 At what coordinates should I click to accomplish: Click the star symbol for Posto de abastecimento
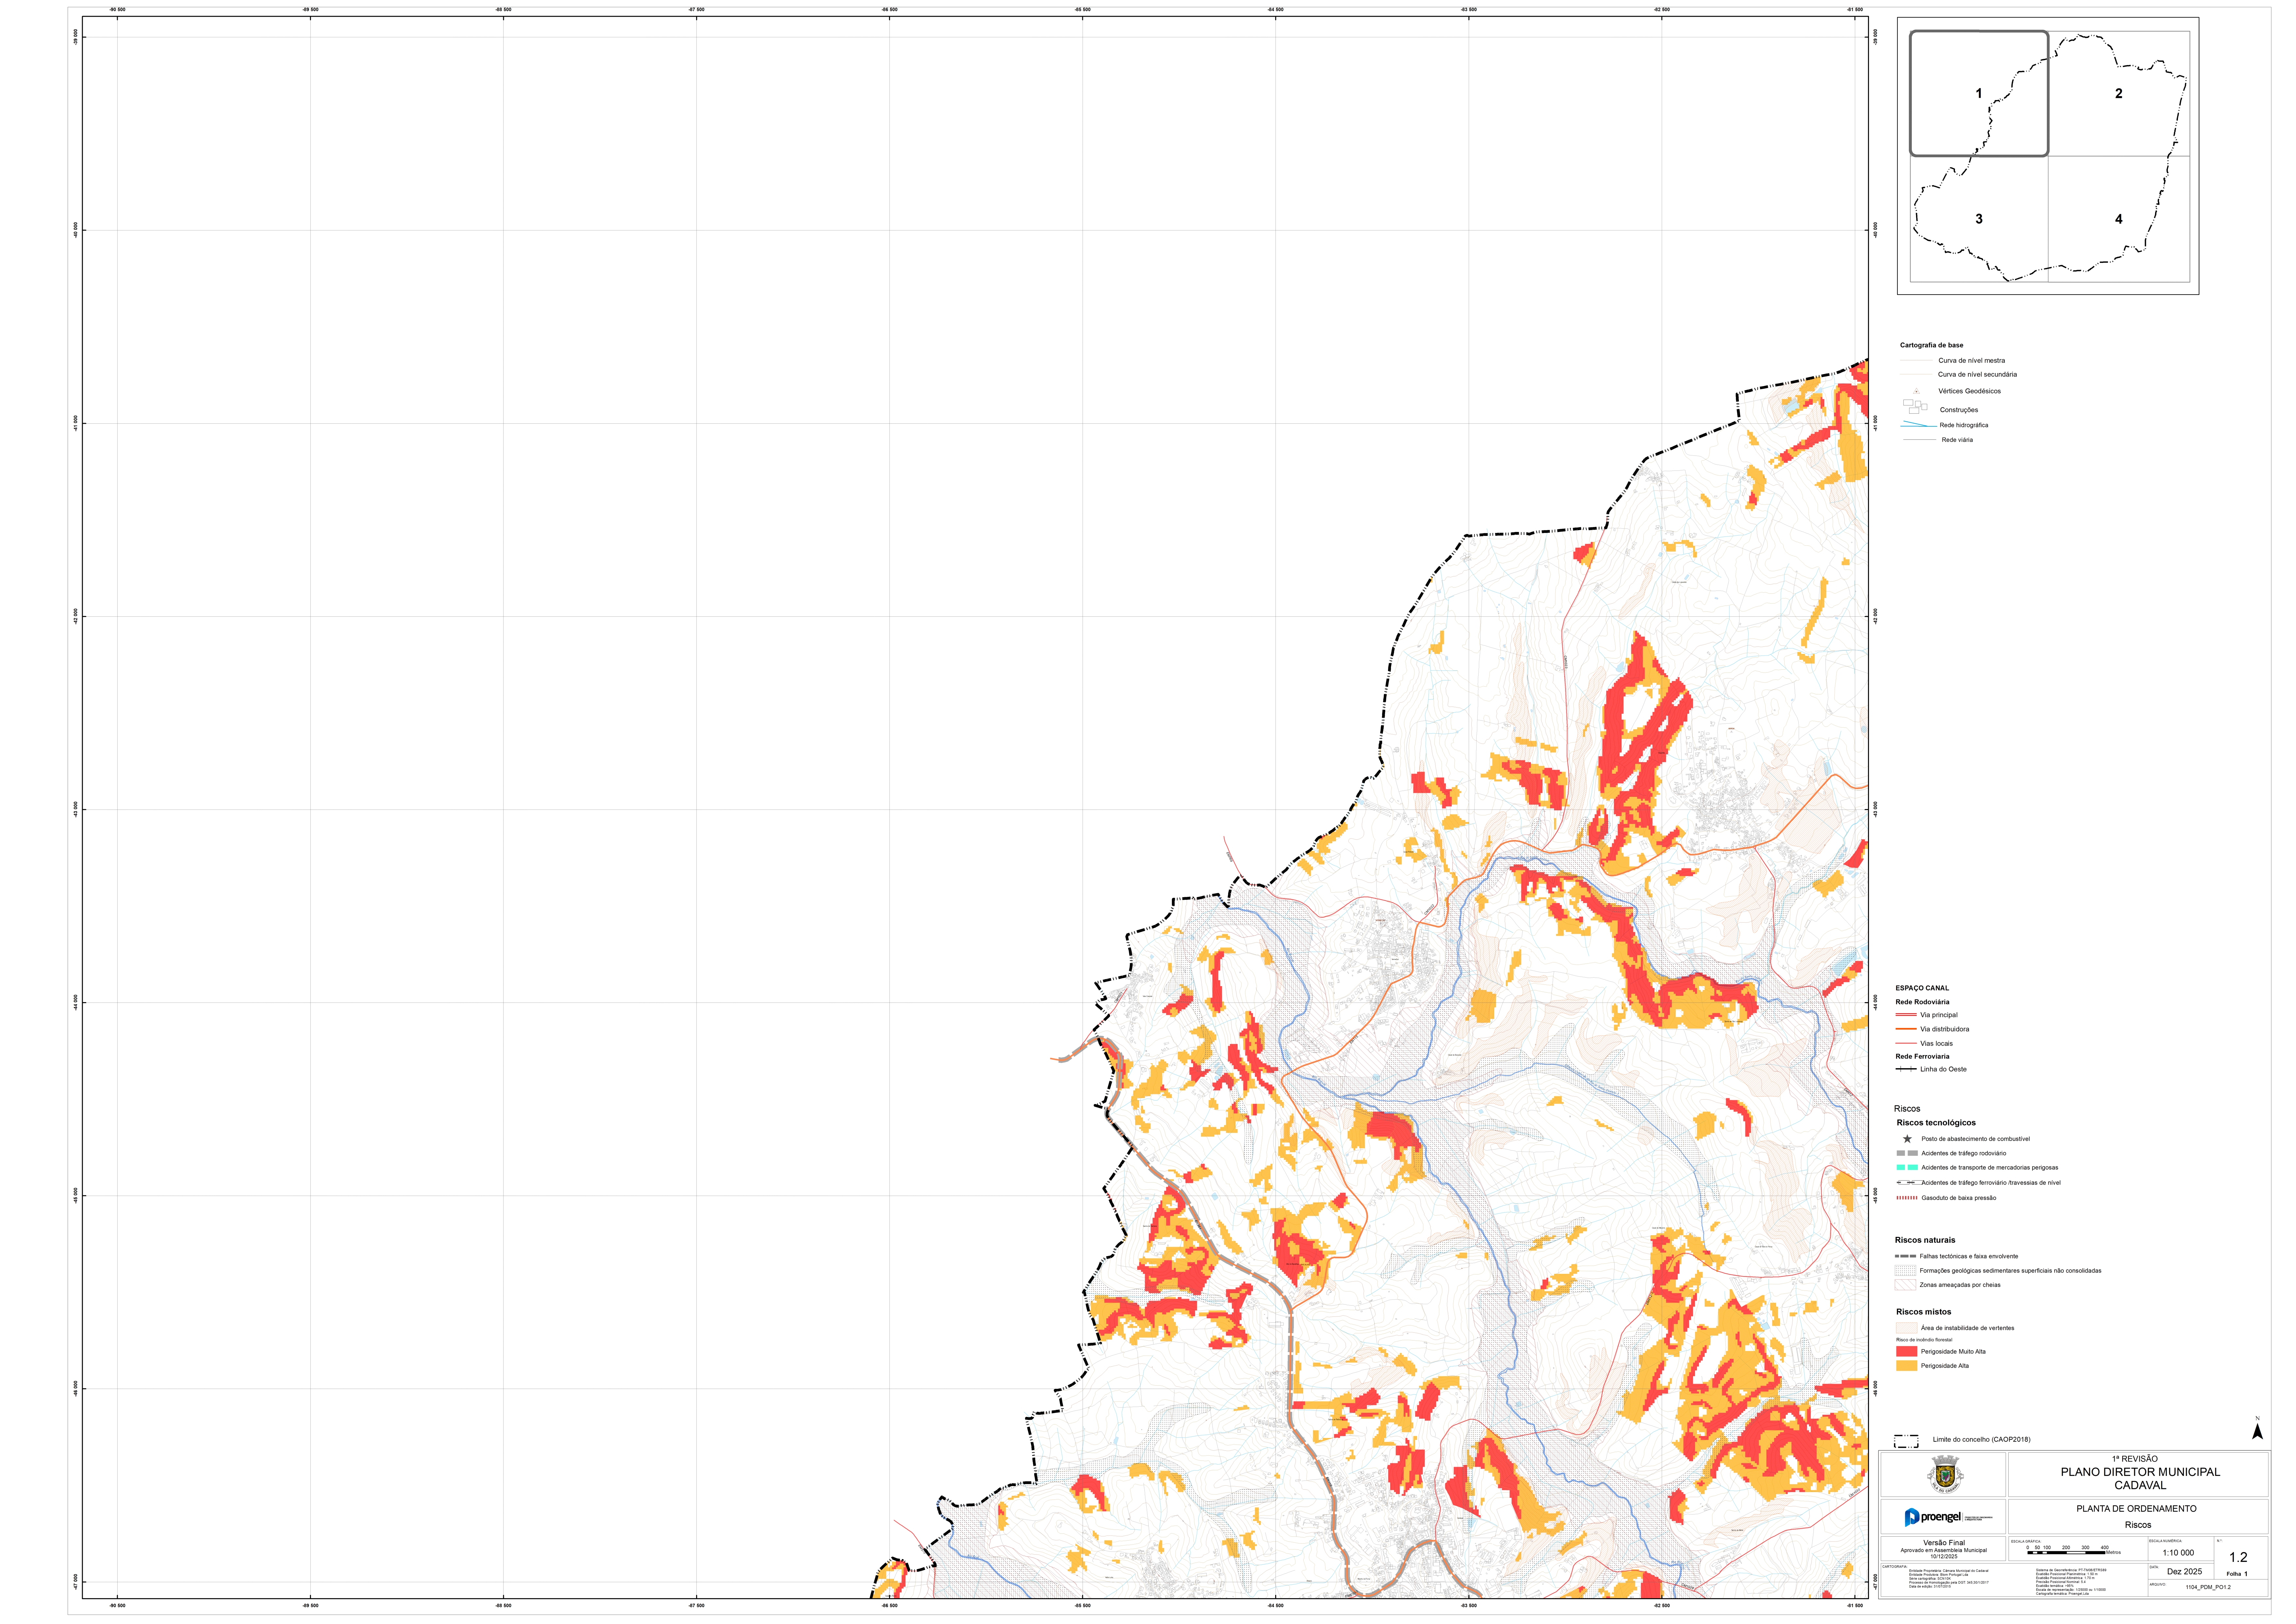click(1907, 1139)
